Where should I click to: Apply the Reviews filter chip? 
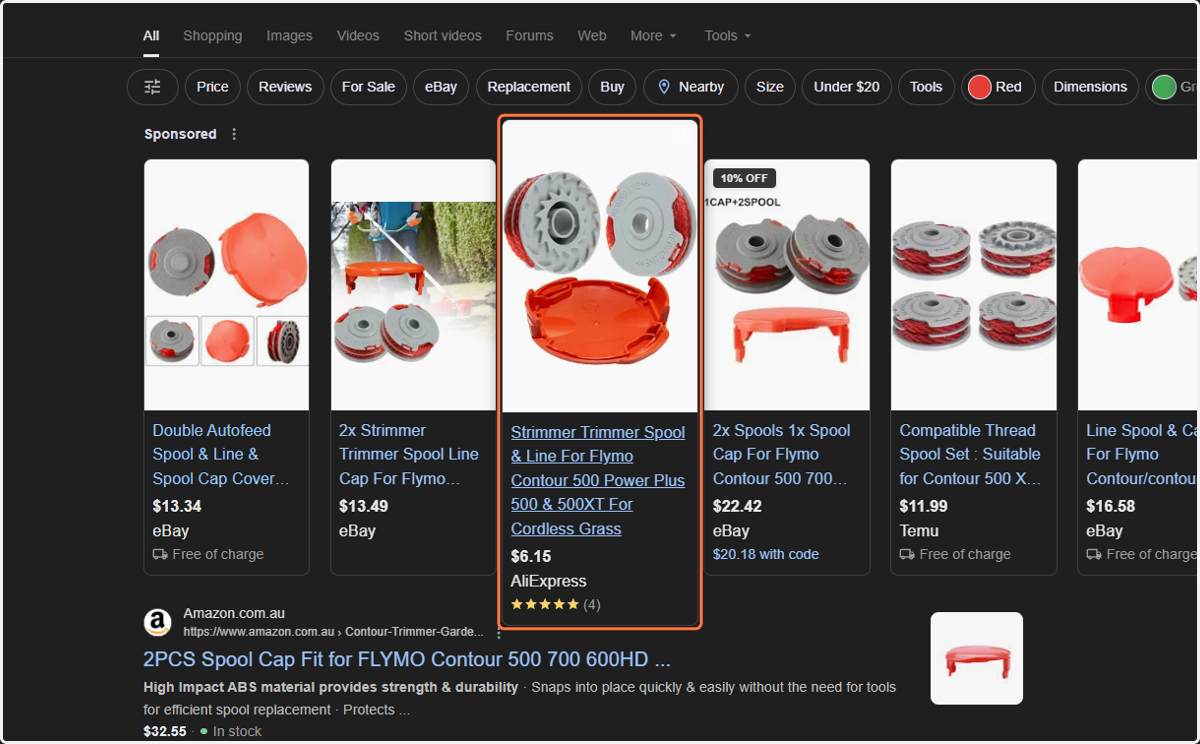pos(285,87)
